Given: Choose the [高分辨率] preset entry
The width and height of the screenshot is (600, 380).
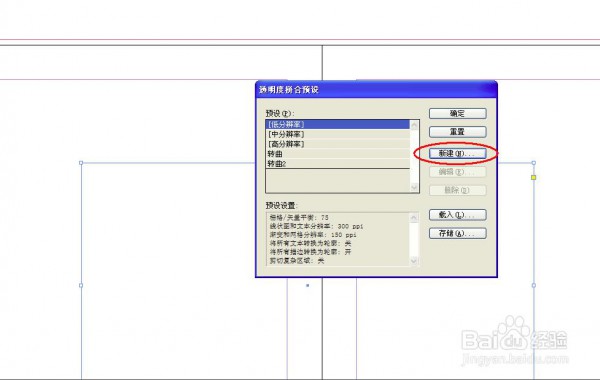Looking at the screenshot, I should (x=338, y=144).
